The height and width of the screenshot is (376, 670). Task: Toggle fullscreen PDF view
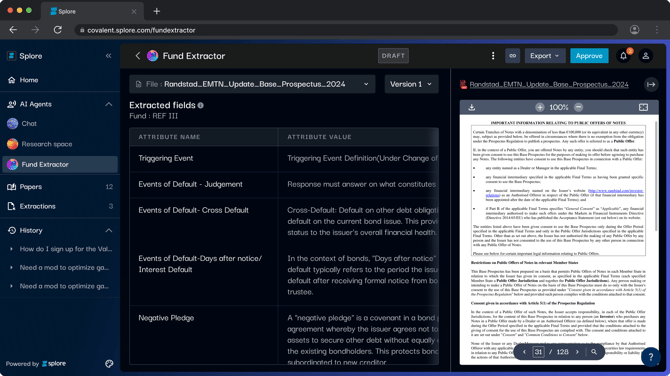[x=643, y=107]
